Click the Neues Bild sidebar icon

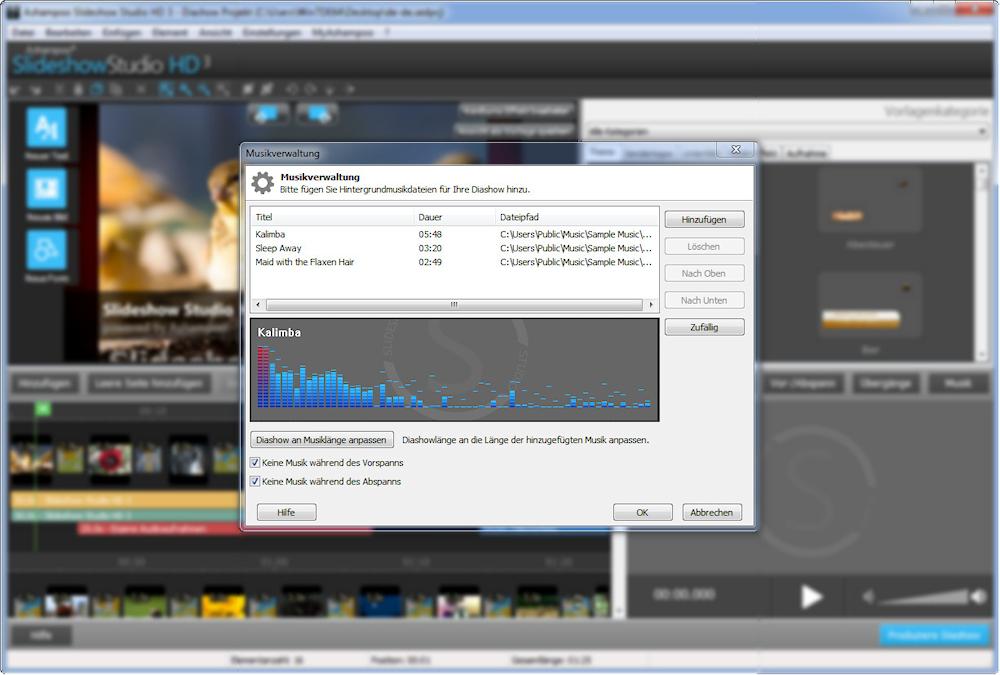pos(46,190)
